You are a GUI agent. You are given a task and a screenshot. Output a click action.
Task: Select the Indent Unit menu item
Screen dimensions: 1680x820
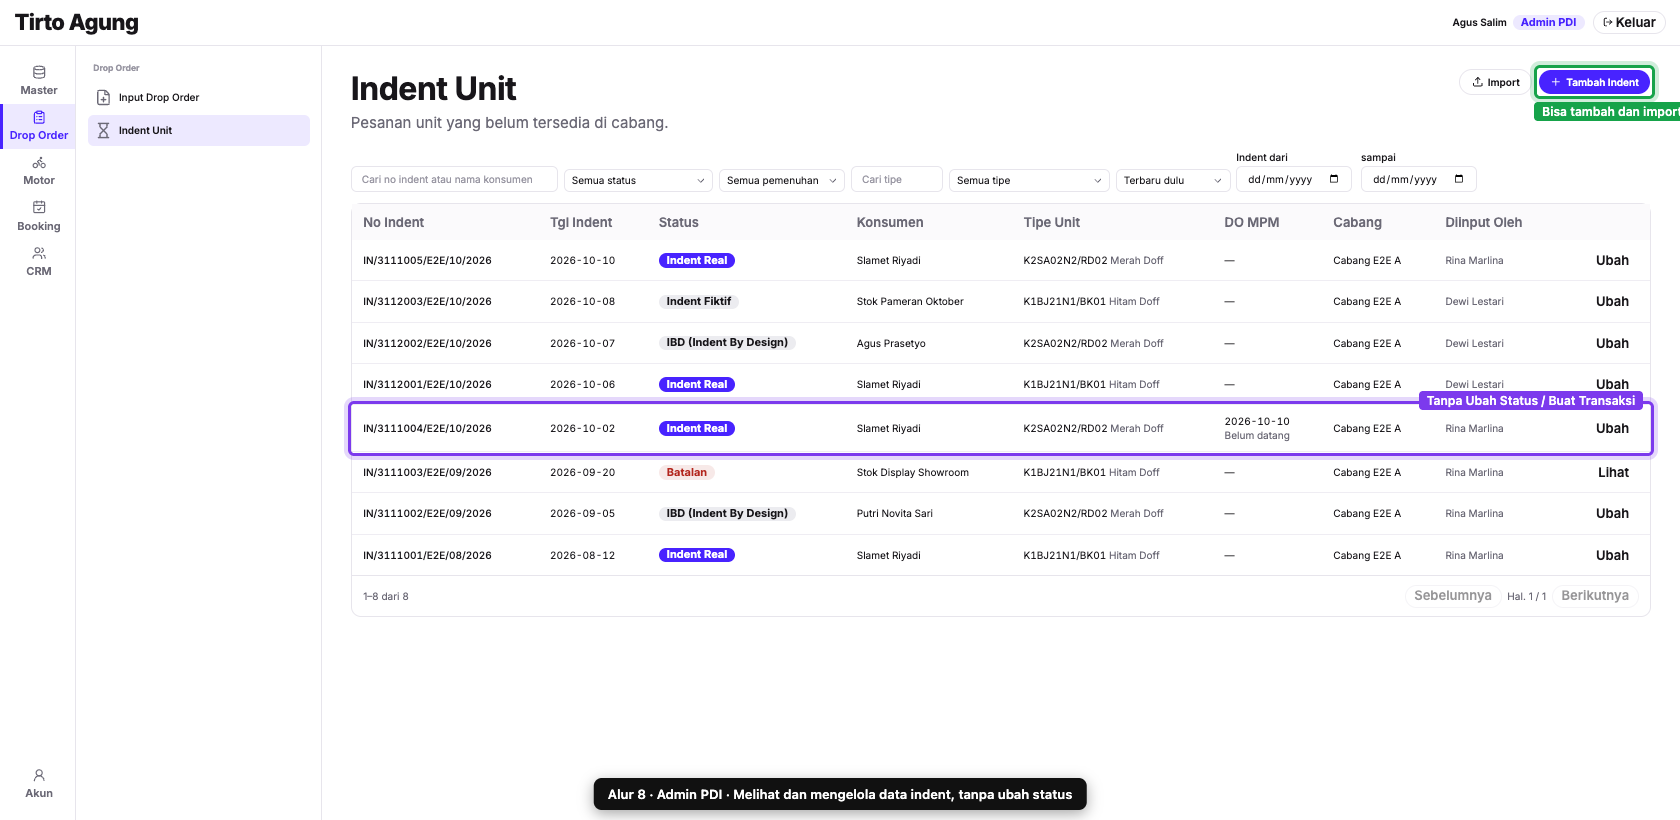coord(199,130)
